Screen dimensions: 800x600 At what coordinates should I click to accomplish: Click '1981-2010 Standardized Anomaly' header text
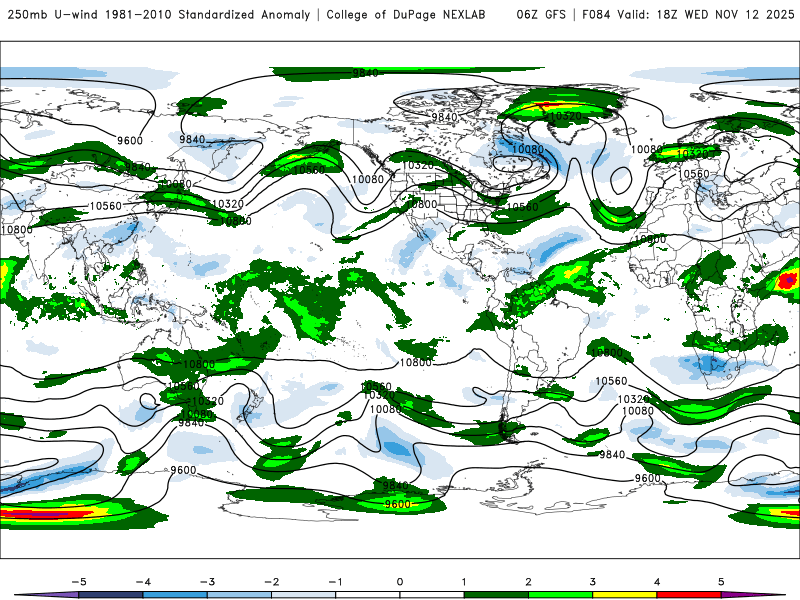pyautogui.click(x=208, y=15)
